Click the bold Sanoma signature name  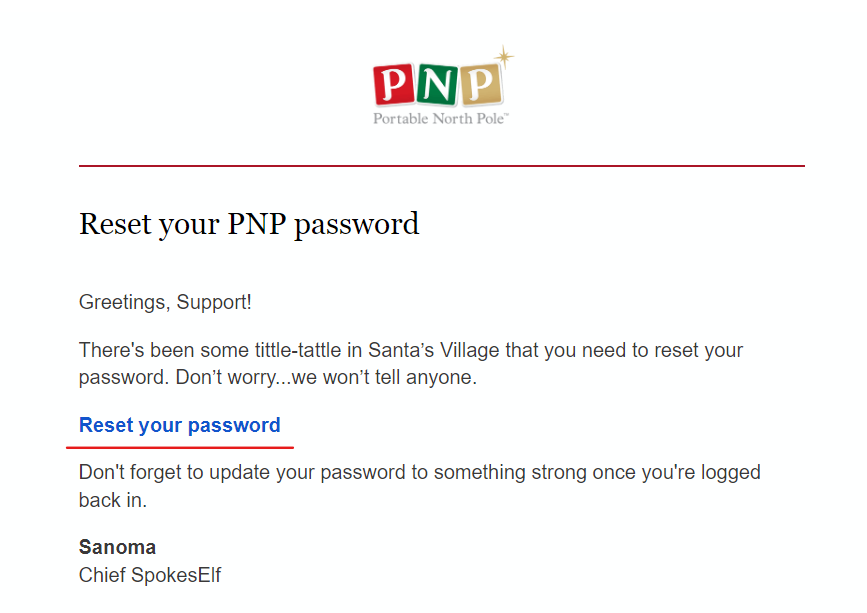[117, 547]
